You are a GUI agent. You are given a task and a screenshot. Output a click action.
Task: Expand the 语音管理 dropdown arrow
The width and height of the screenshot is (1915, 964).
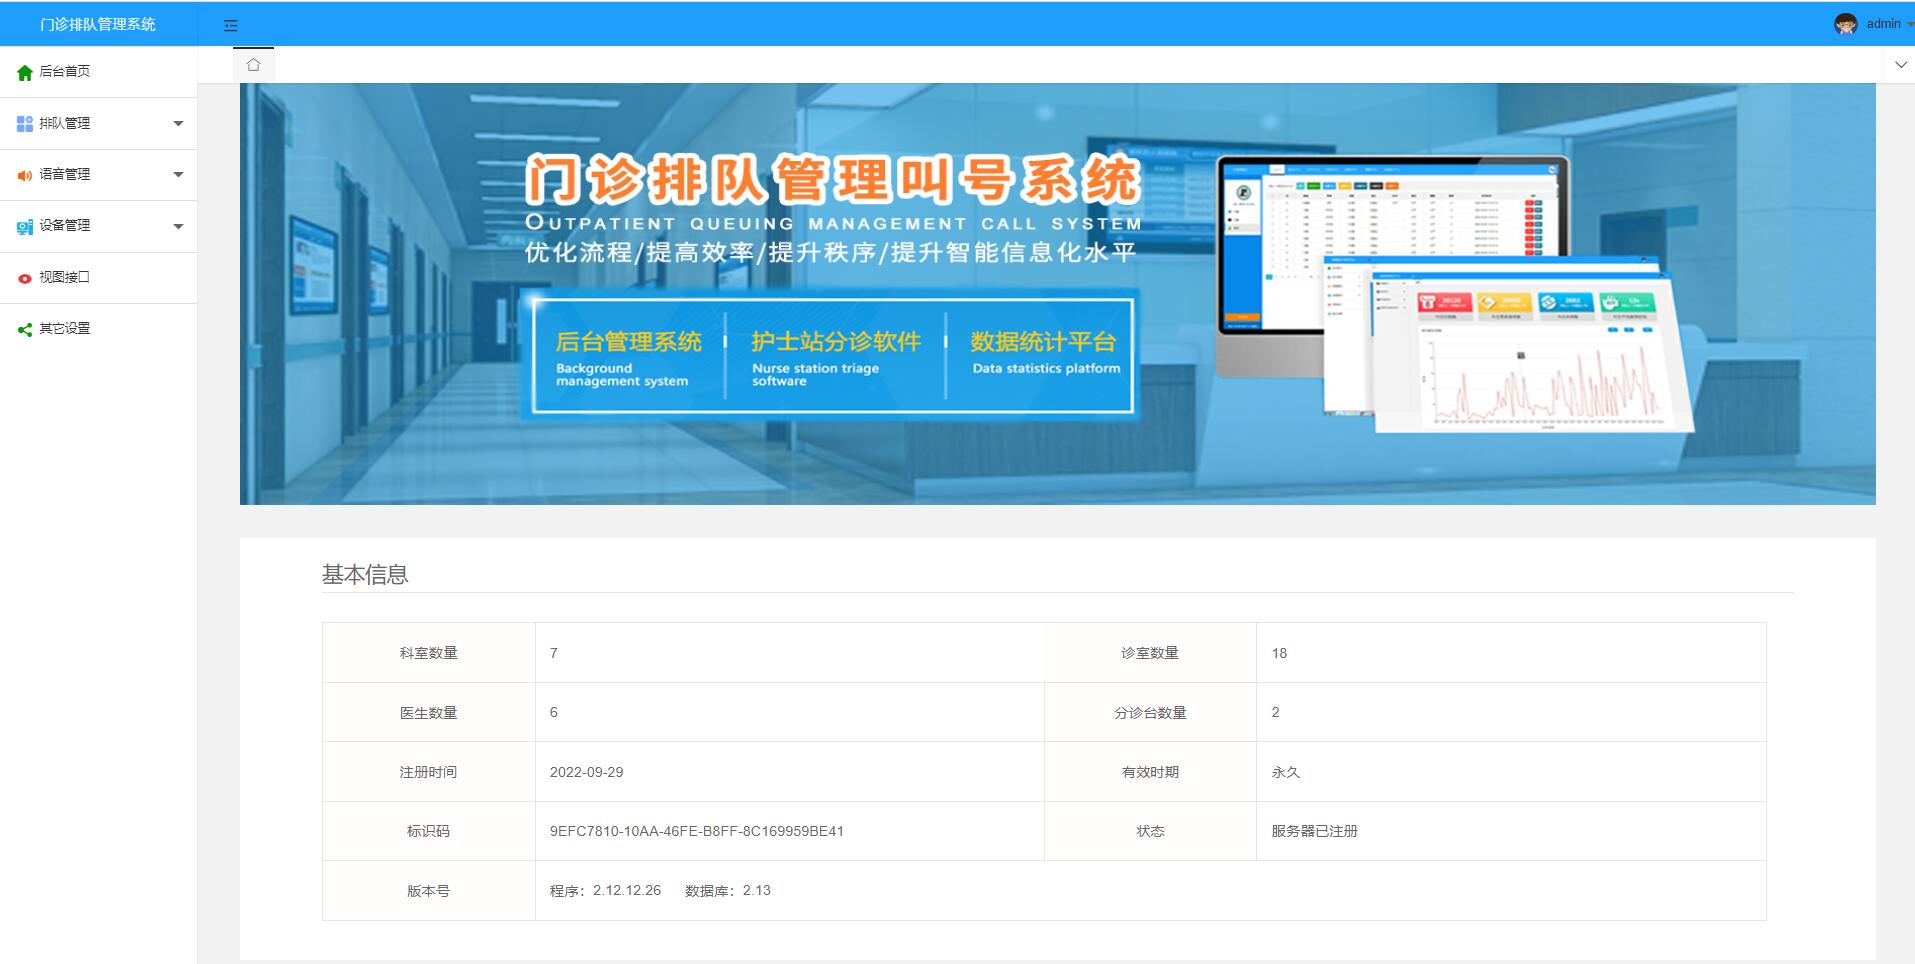pos(178,175)
